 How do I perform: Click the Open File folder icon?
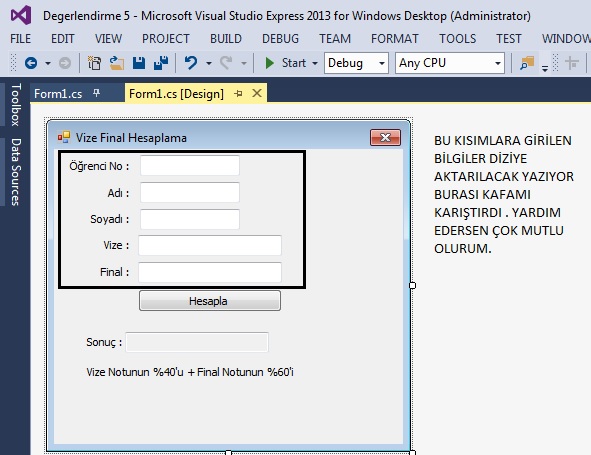[117, 63]
